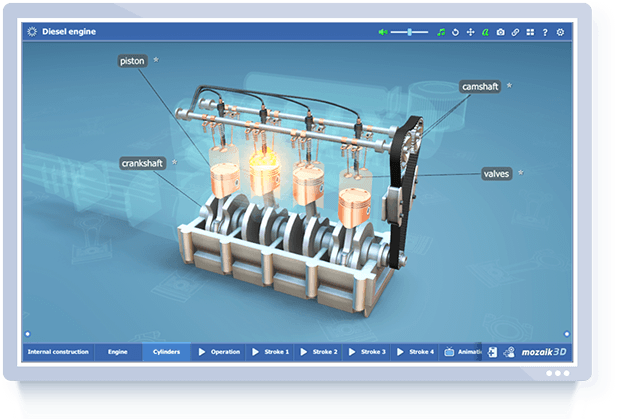Open the grid view icon in the toolbar
621x419 pixels.
(x=530, y=32)
